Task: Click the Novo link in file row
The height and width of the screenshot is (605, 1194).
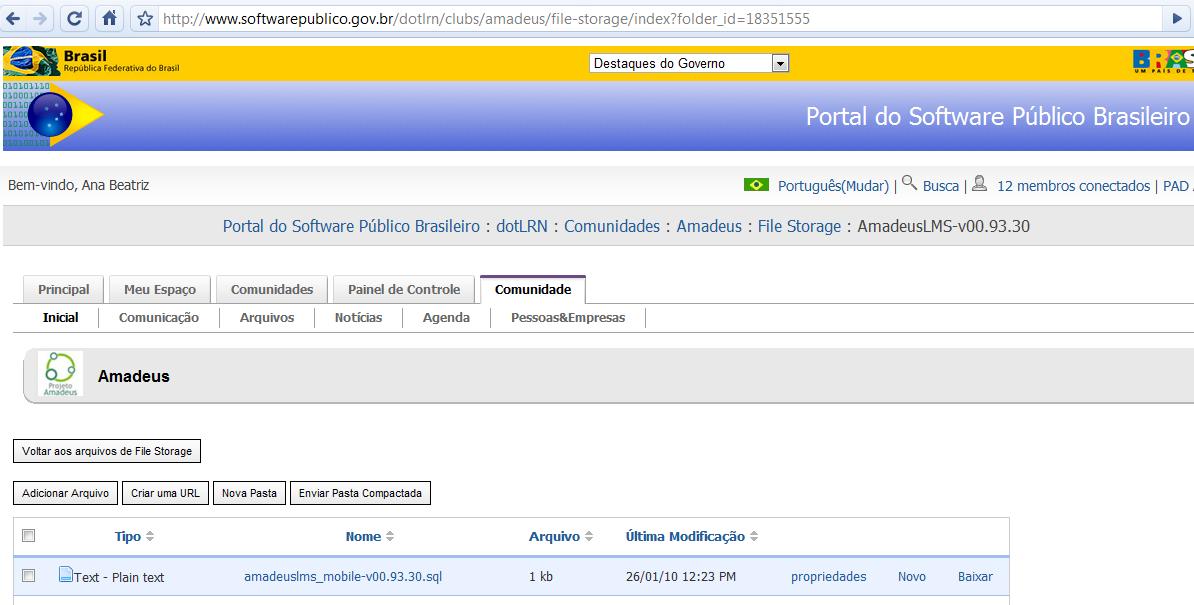Action: (911, 576)
